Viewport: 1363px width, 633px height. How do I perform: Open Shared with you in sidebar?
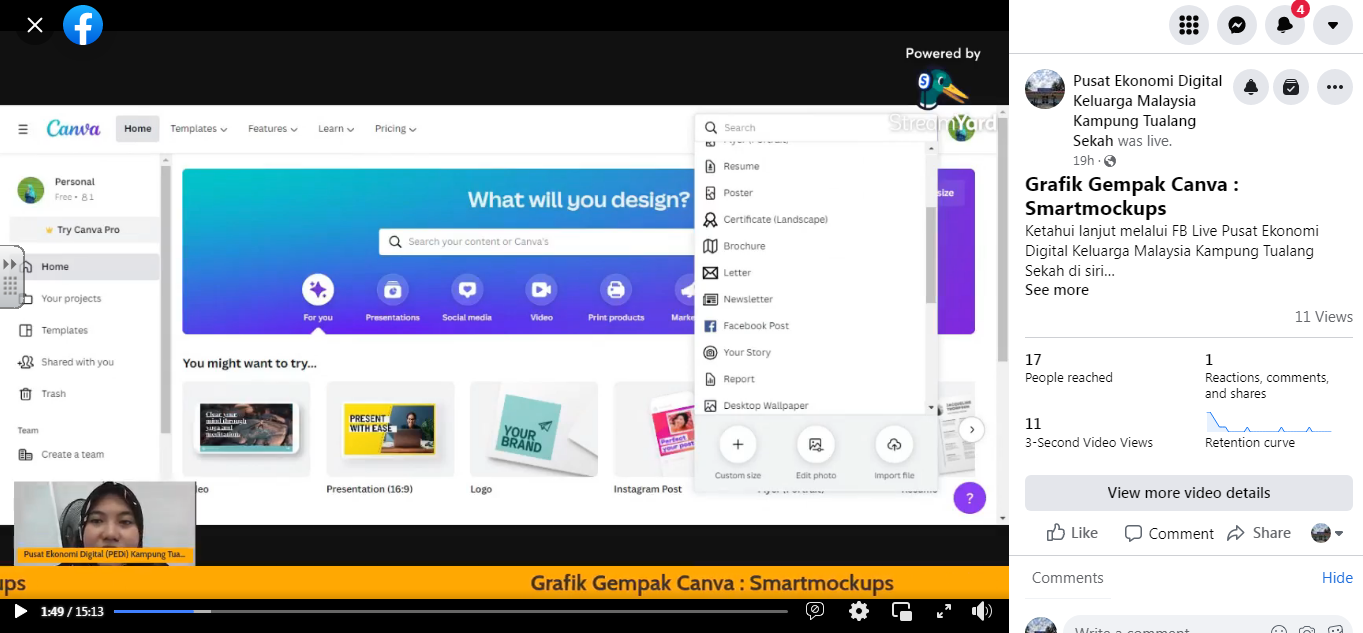pyautogui.click(x=77, y=362)
